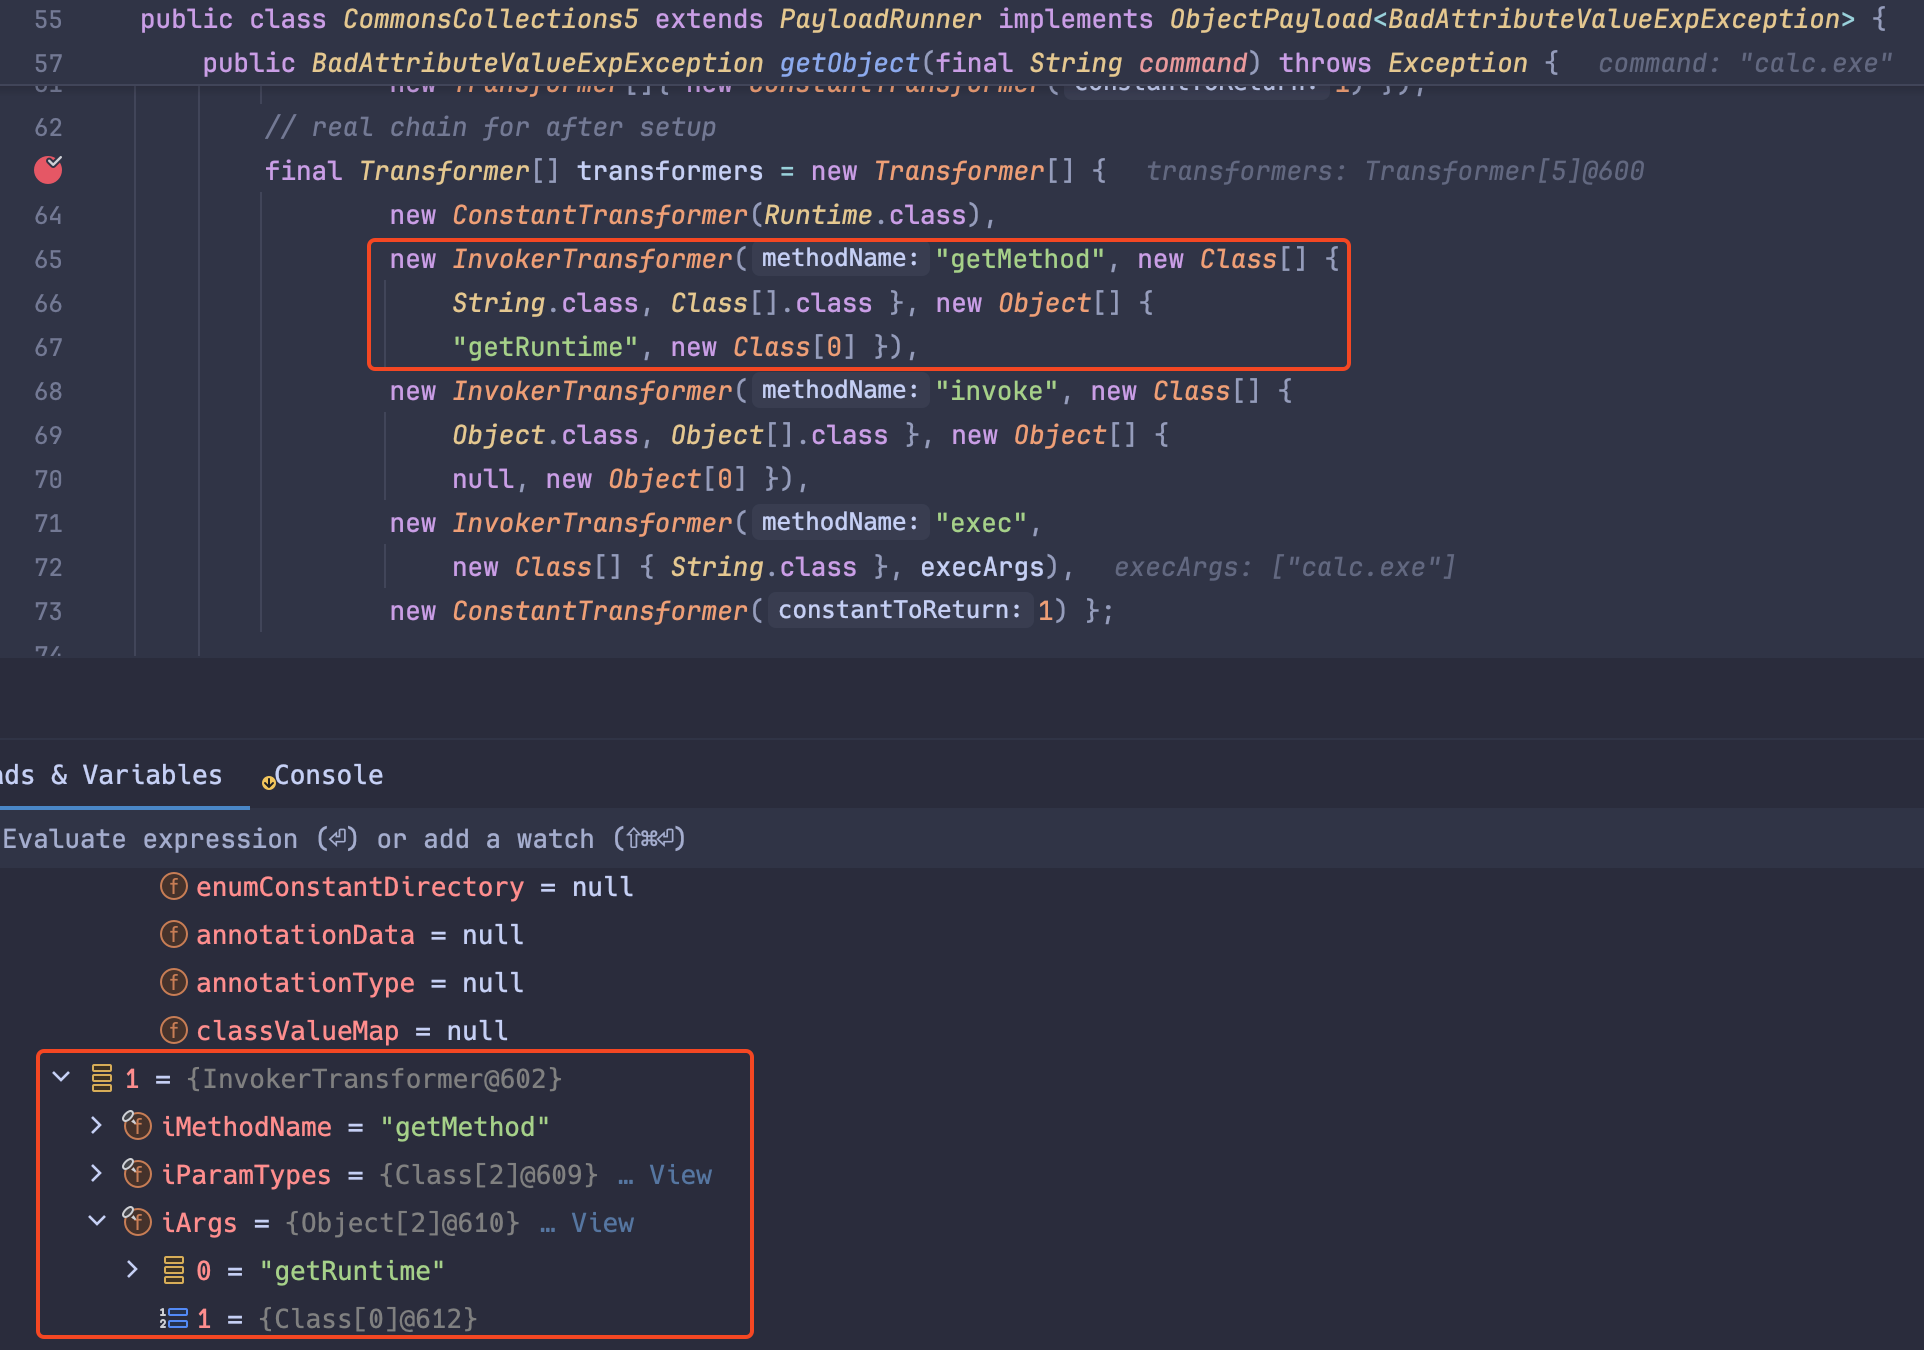The width and height of the screenshot is (1924, 1350).
Task: Click the field icon next to iMethodName
Action: click(136, 1126)
